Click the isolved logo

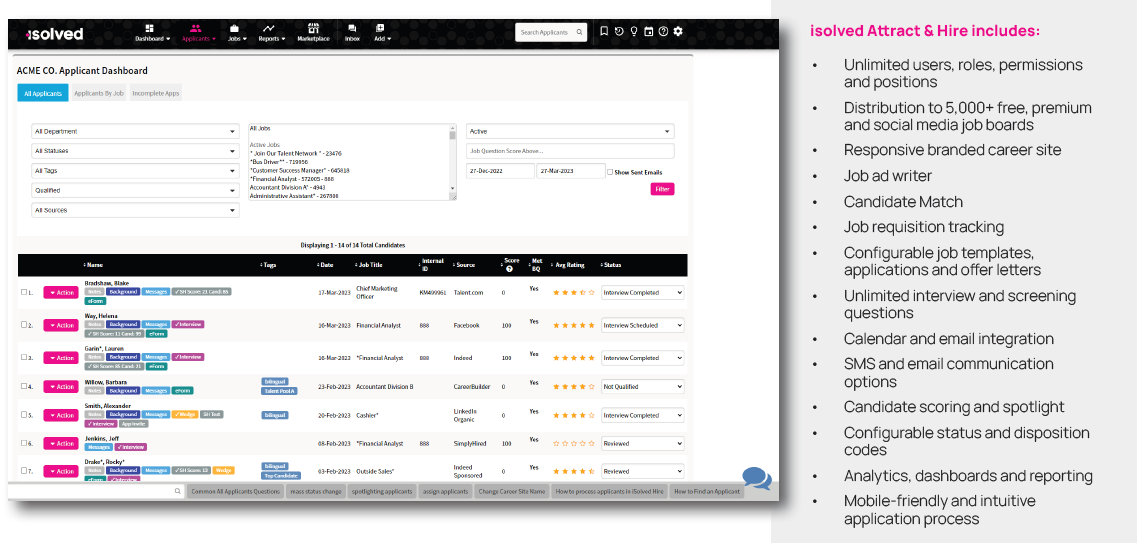point(54,33)
